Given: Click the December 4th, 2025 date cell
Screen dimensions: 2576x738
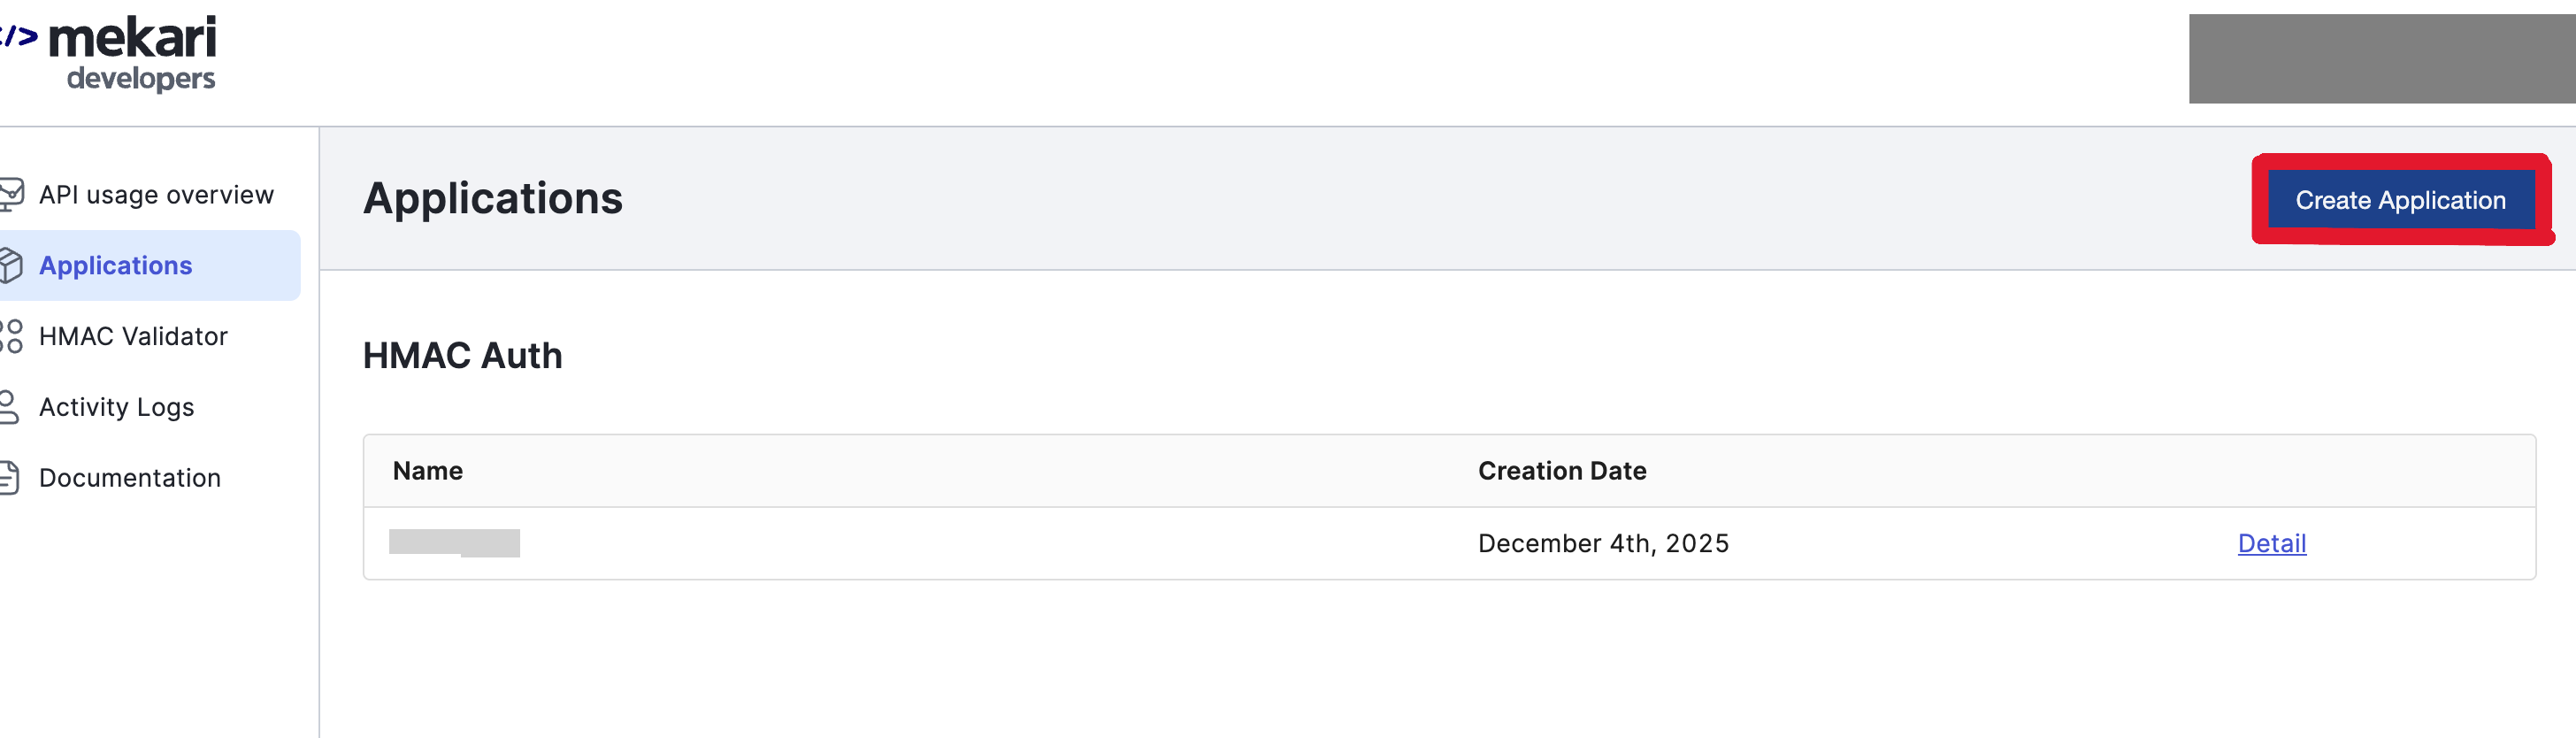Looking at the screenshot, I should tap(1603, 543).
